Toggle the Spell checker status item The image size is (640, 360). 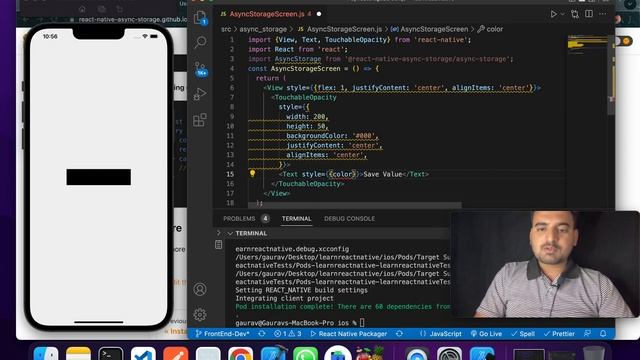(x=522, y=334)
